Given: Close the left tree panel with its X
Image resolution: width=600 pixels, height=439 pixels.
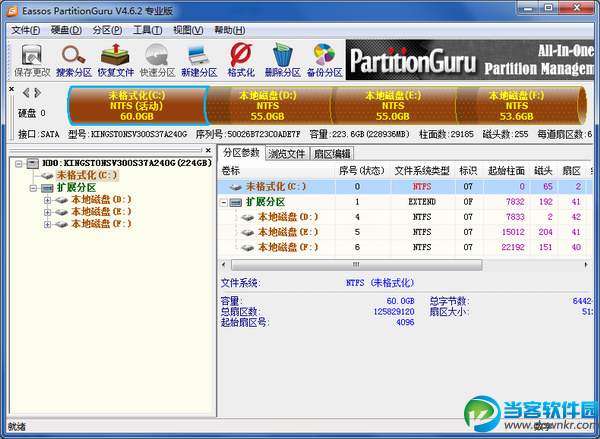Looking at the screenshot, I should click(208, 150).
